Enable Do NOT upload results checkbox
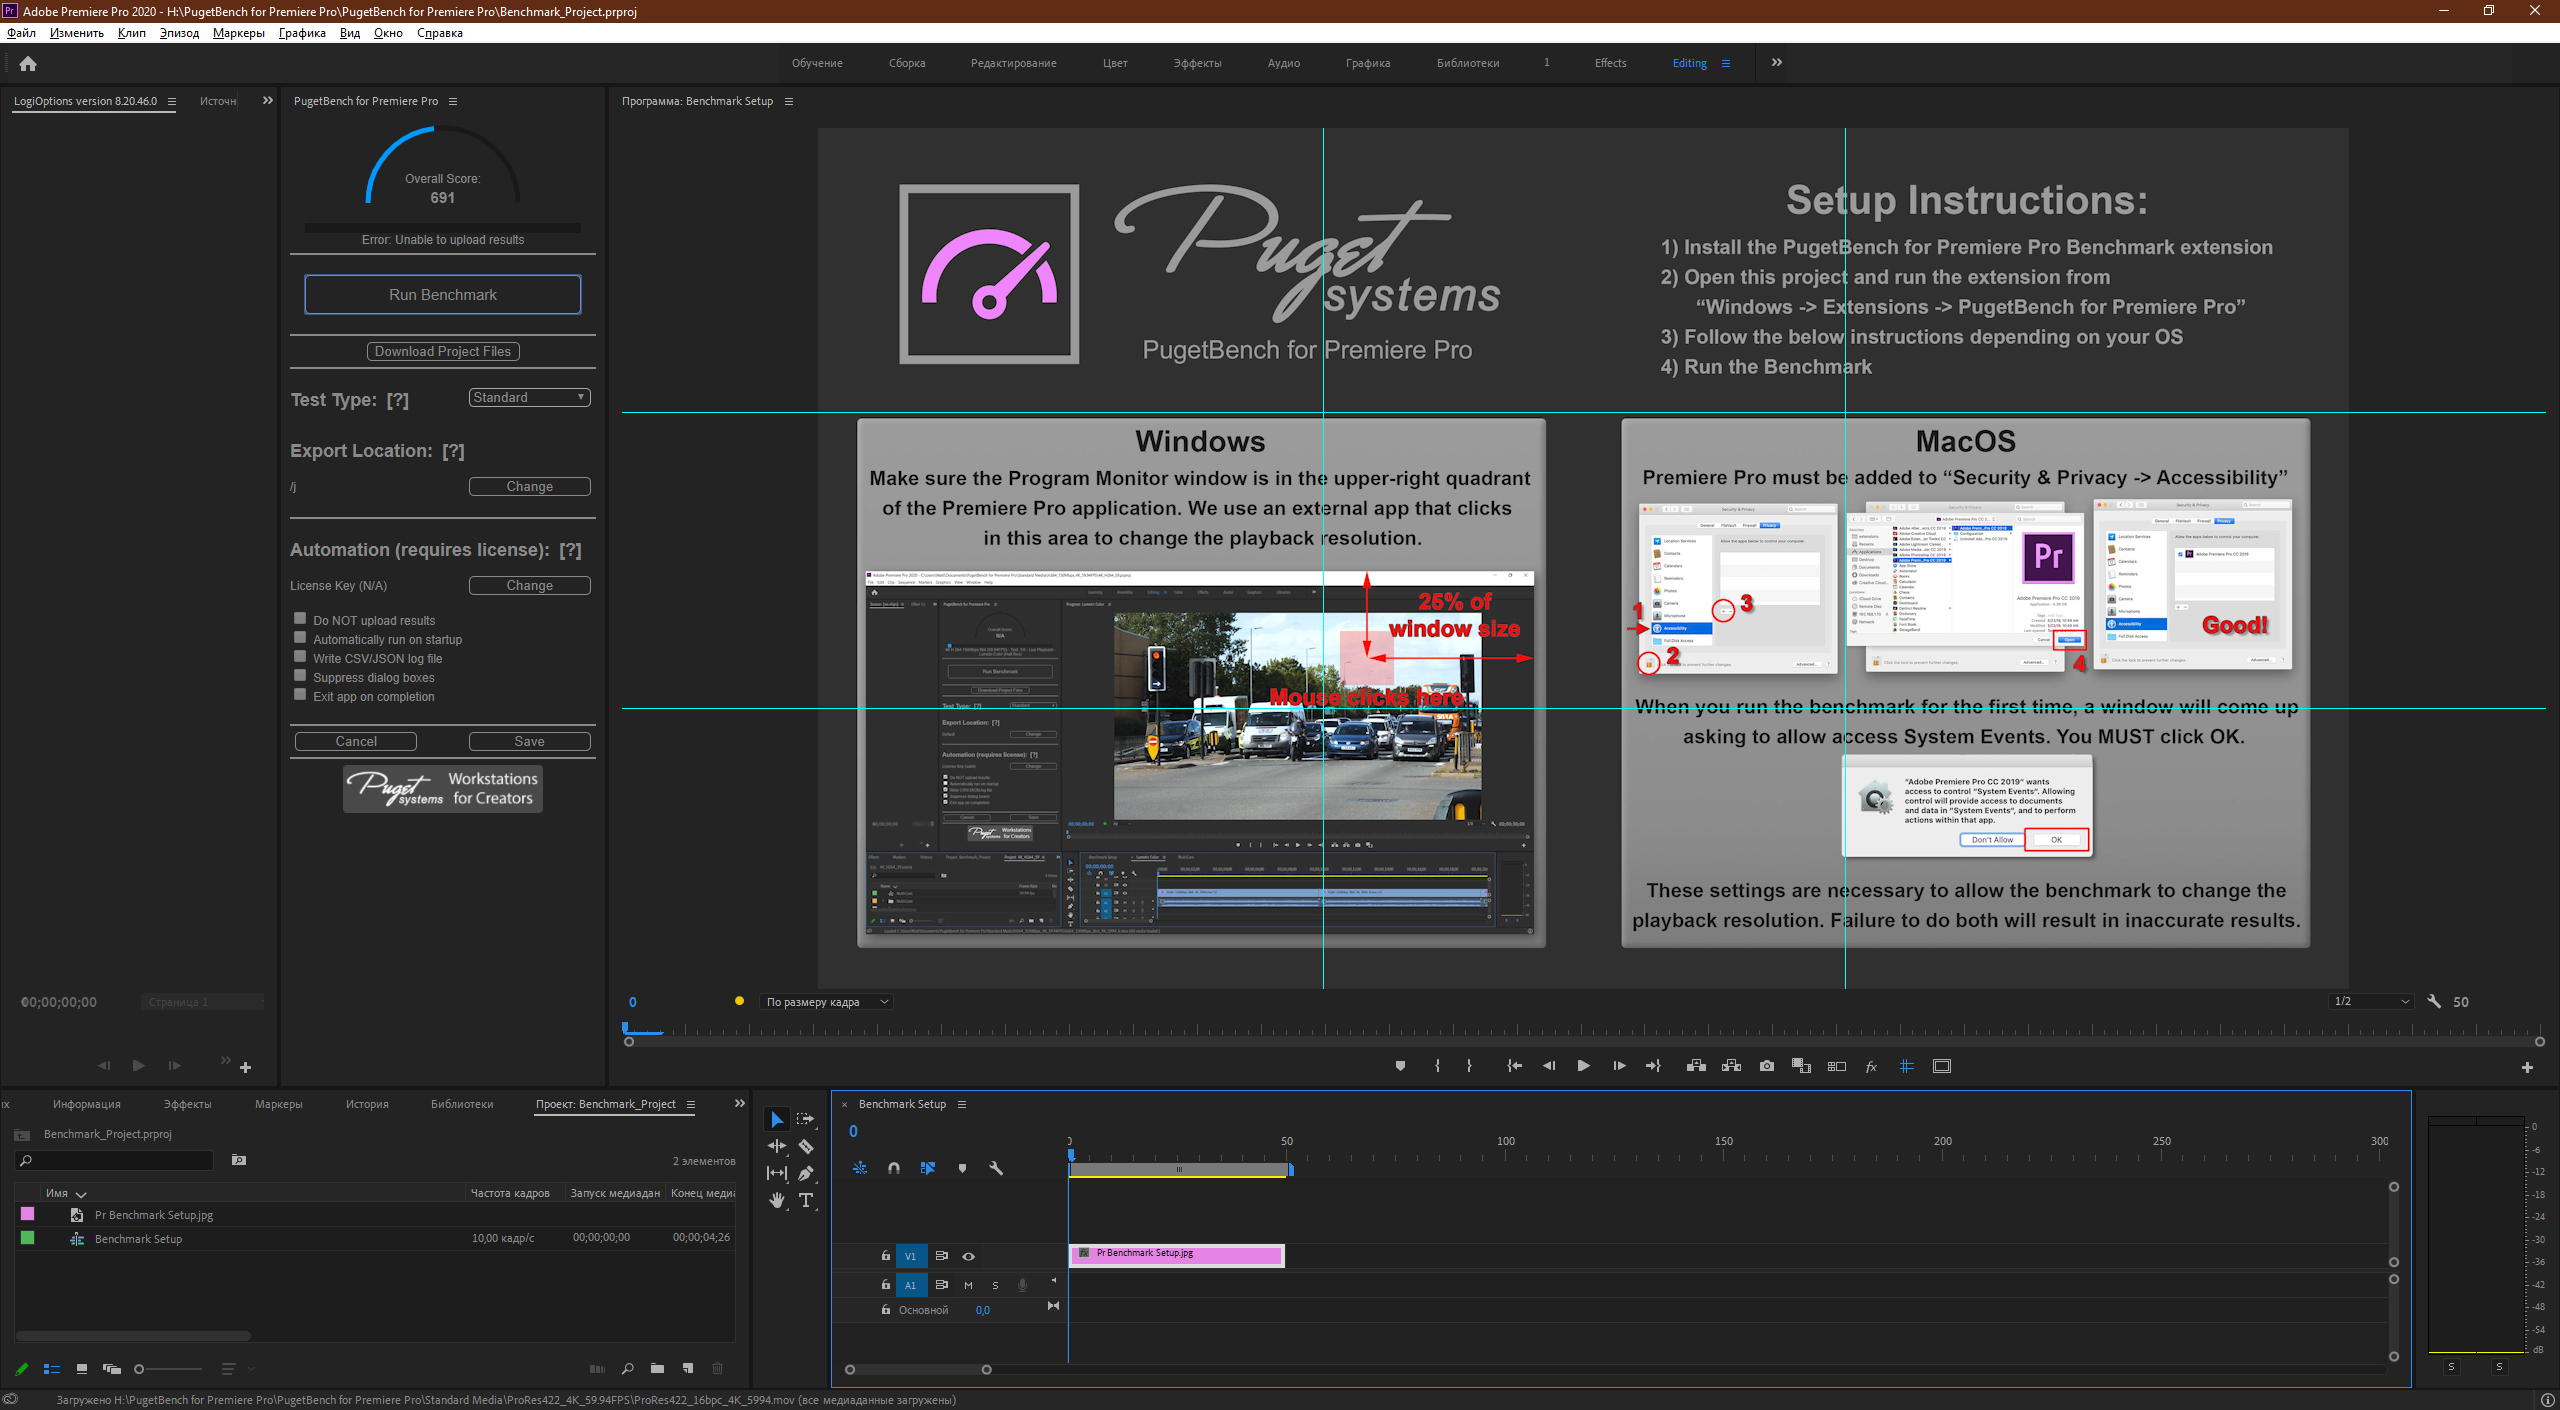Image resolution: width=2560 pixels, height=1410 pixels. pos(300,619)
